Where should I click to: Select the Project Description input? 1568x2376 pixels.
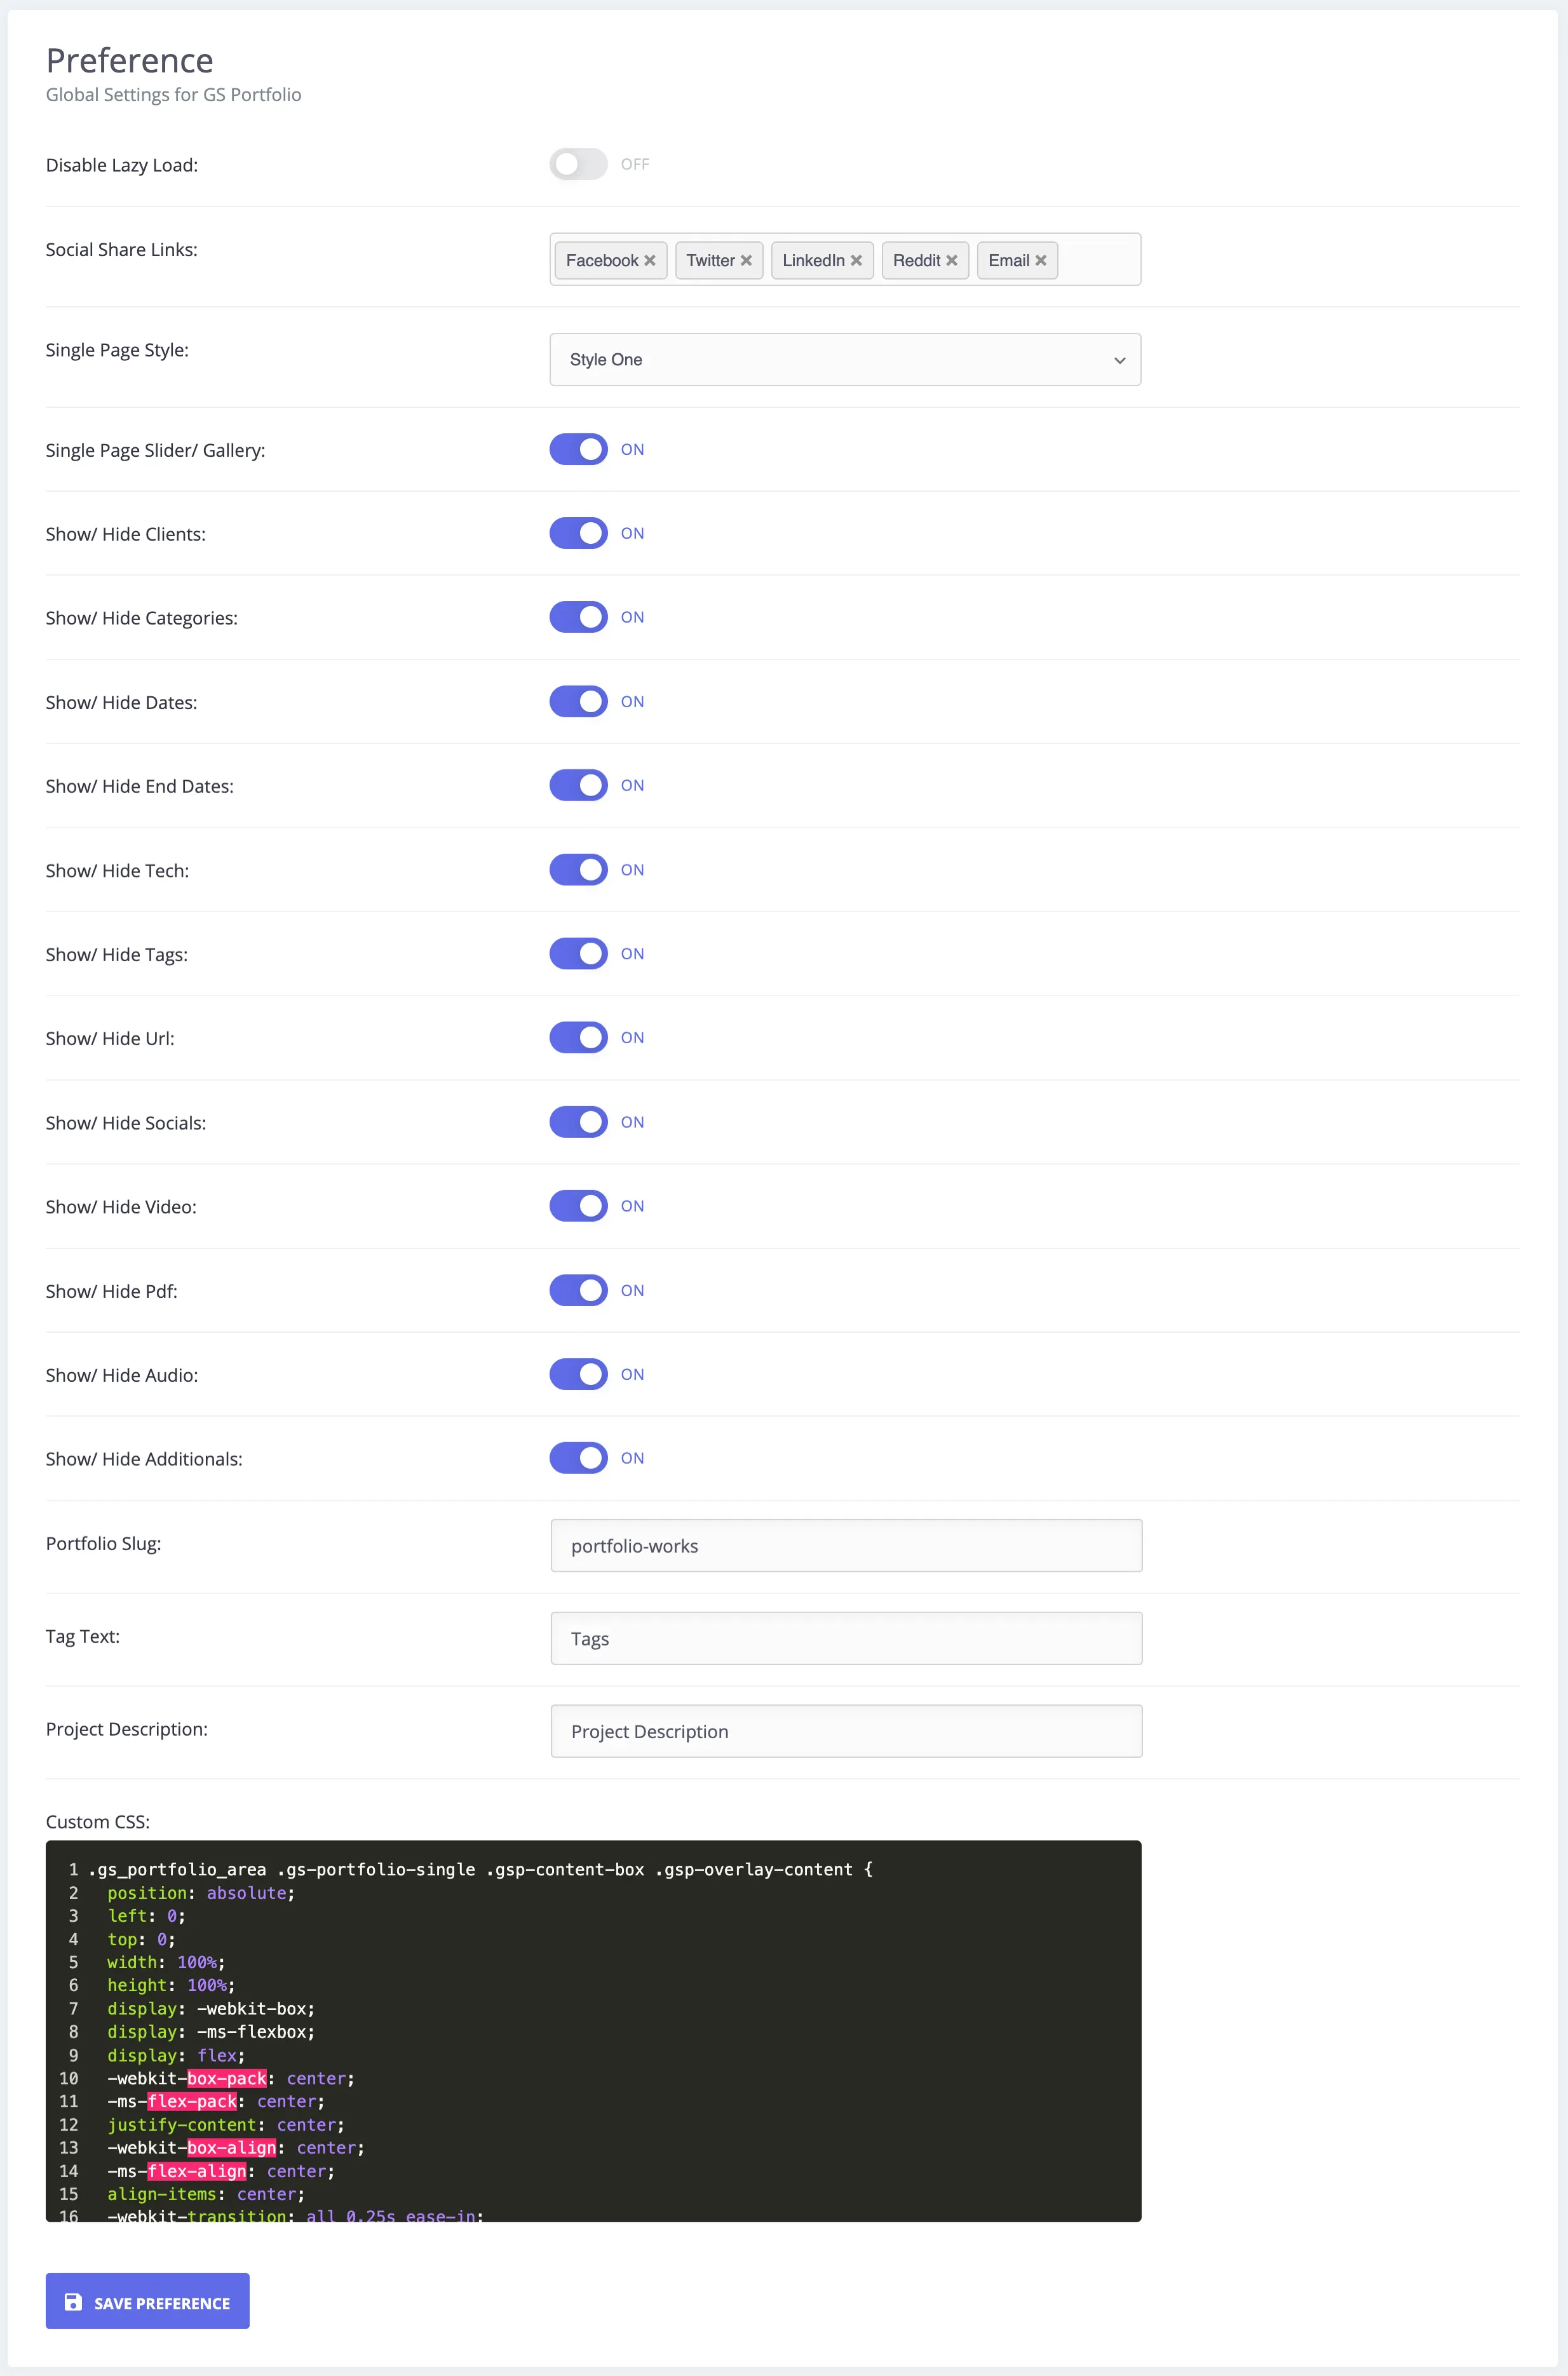coord(845,1731)
